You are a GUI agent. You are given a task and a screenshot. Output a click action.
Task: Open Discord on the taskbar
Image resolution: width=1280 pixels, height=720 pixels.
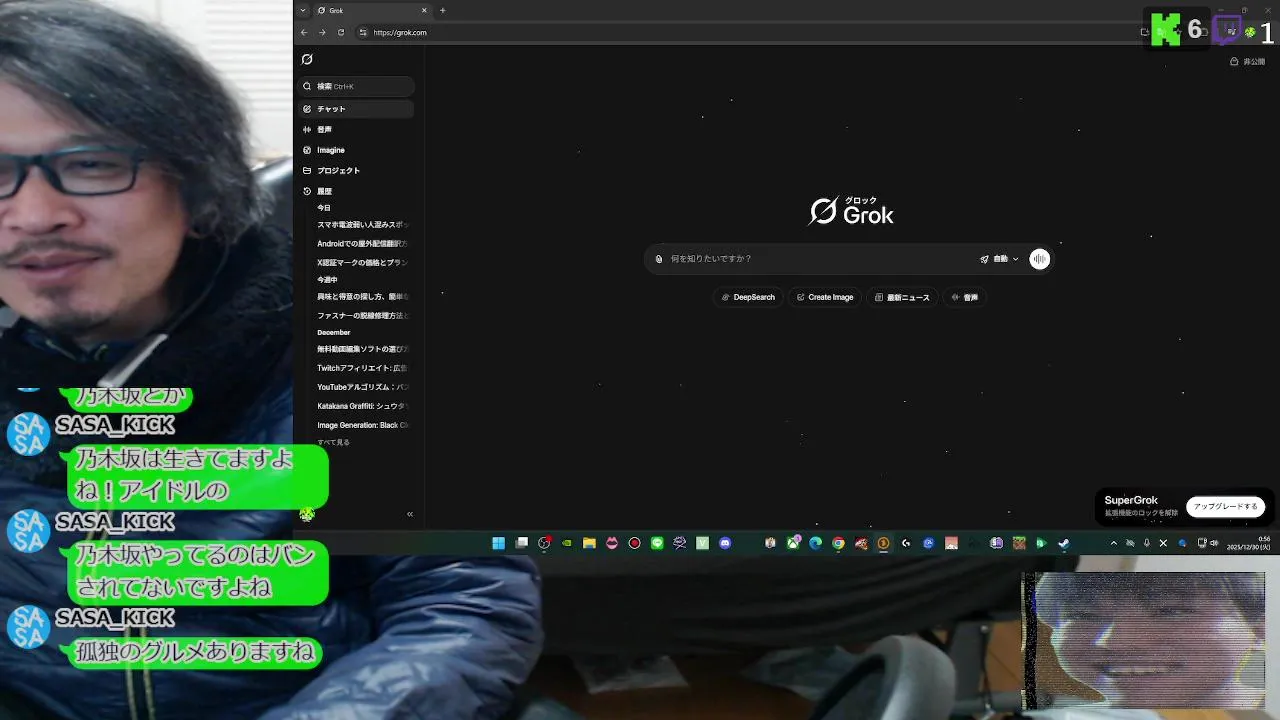pos(725,543)
